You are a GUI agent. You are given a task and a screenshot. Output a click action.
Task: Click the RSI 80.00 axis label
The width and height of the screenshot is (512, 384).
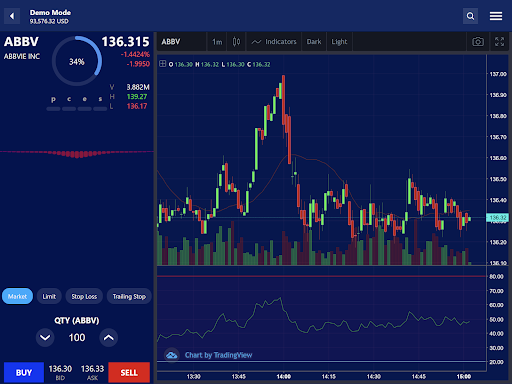[x=496, y=277]
